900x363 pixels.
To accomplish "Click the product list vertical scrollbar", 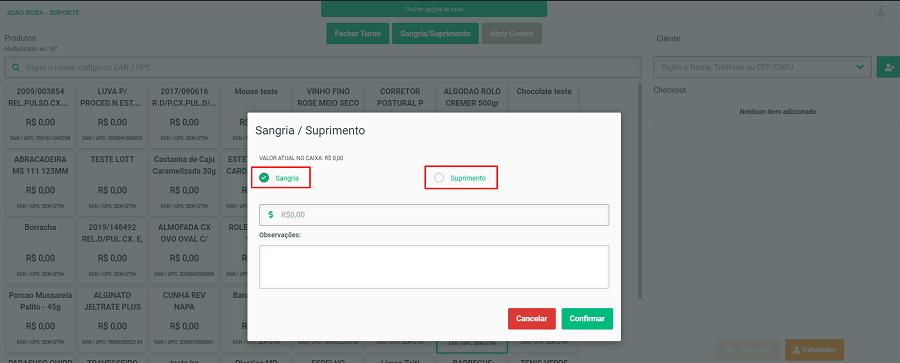I will (641, 190).
